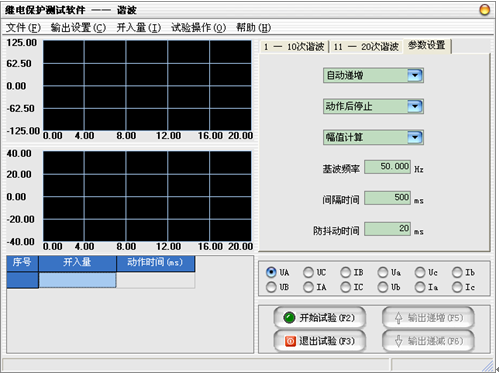Viewport: 499px width, 375px height.
Task: Open the 幅值计算 dropdown list
Action: pyautogui.click(x=415, y=137)
